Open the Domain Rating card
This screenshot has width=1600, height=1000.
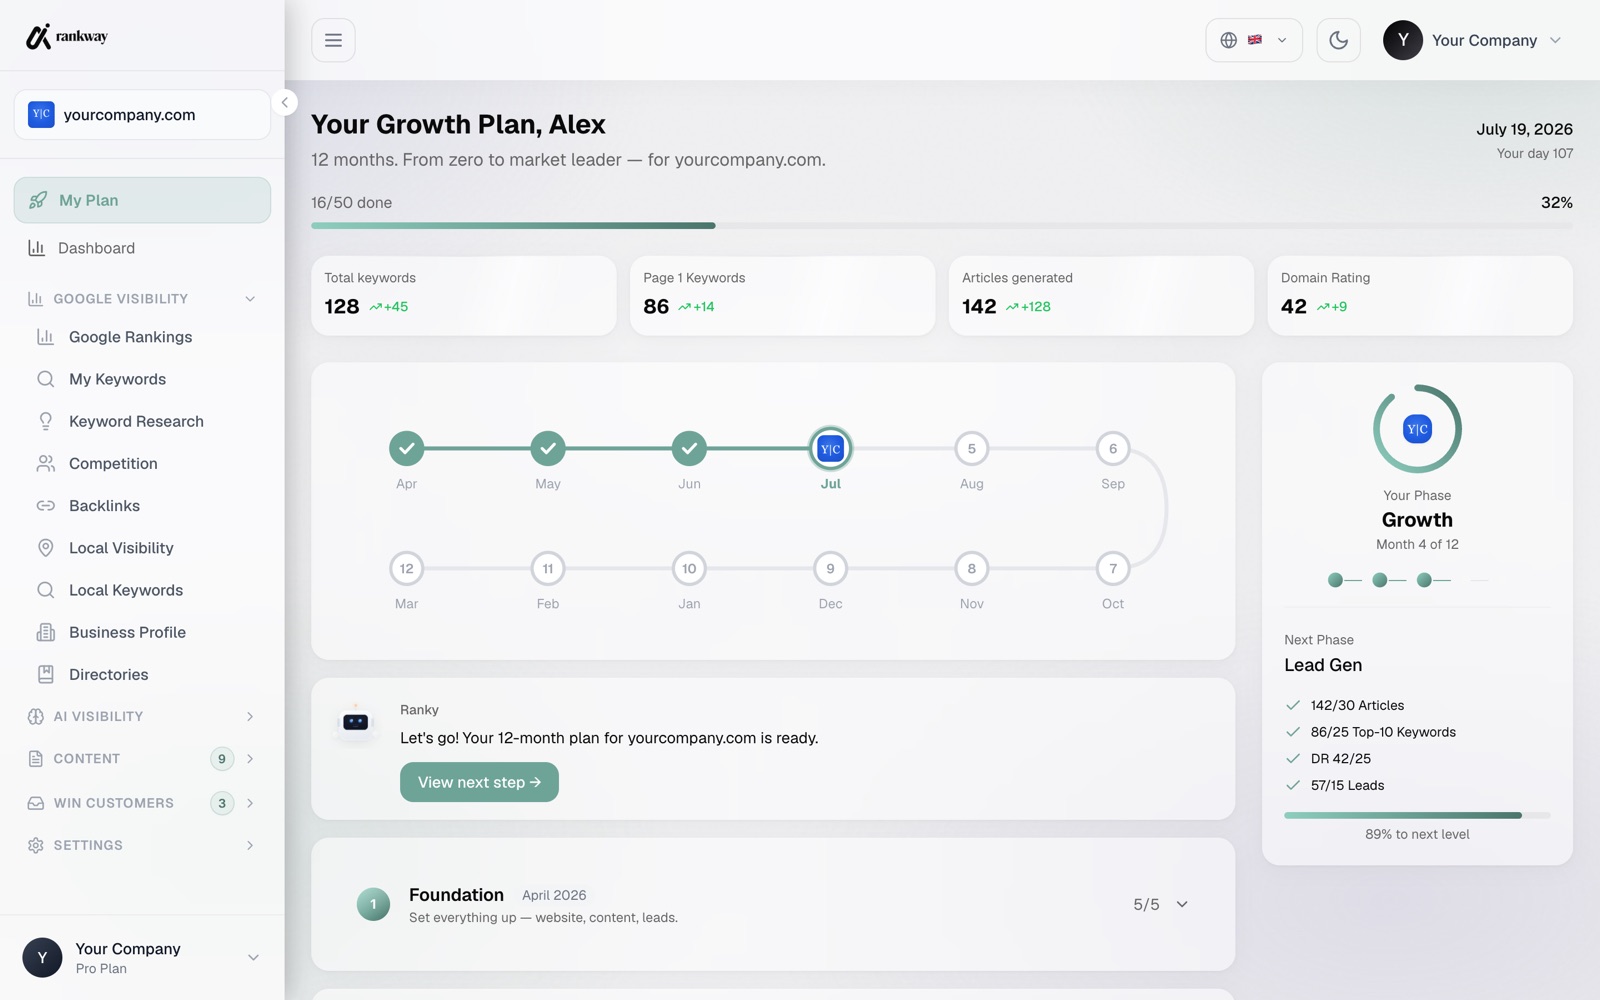tap(1420, 295)
